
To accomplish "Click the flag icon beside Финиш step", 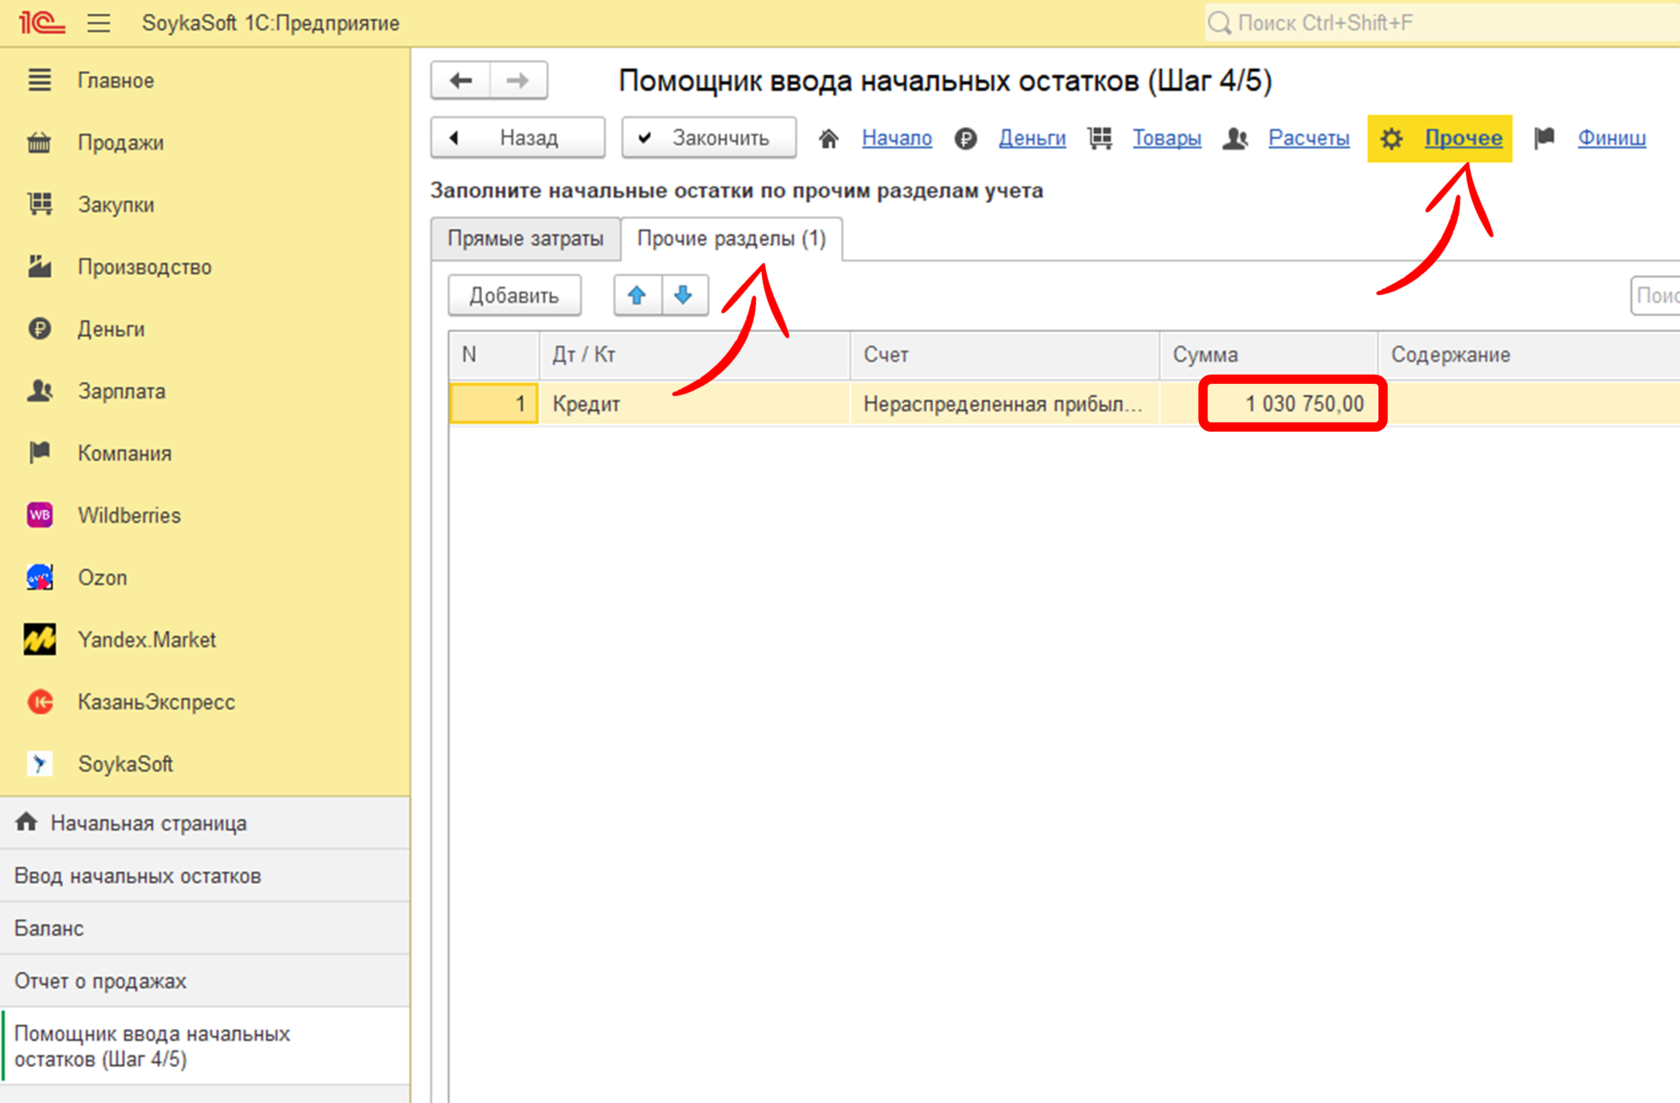I will (x=1544, y=138).
